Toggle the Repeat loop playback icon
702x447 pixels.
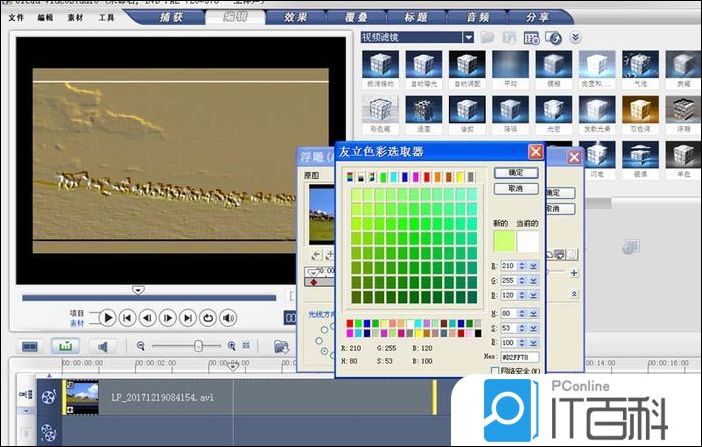pos(208,318)
